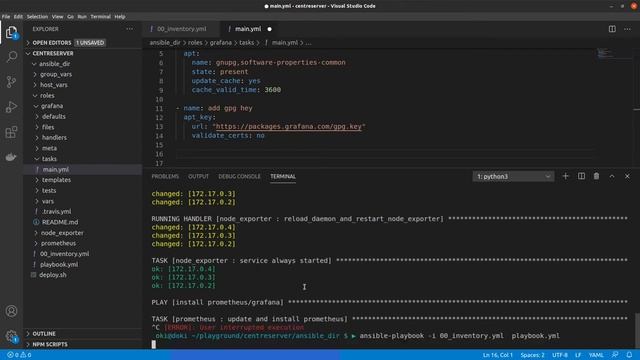
Task: Open the Selection menu
Action: coord(37,17)
